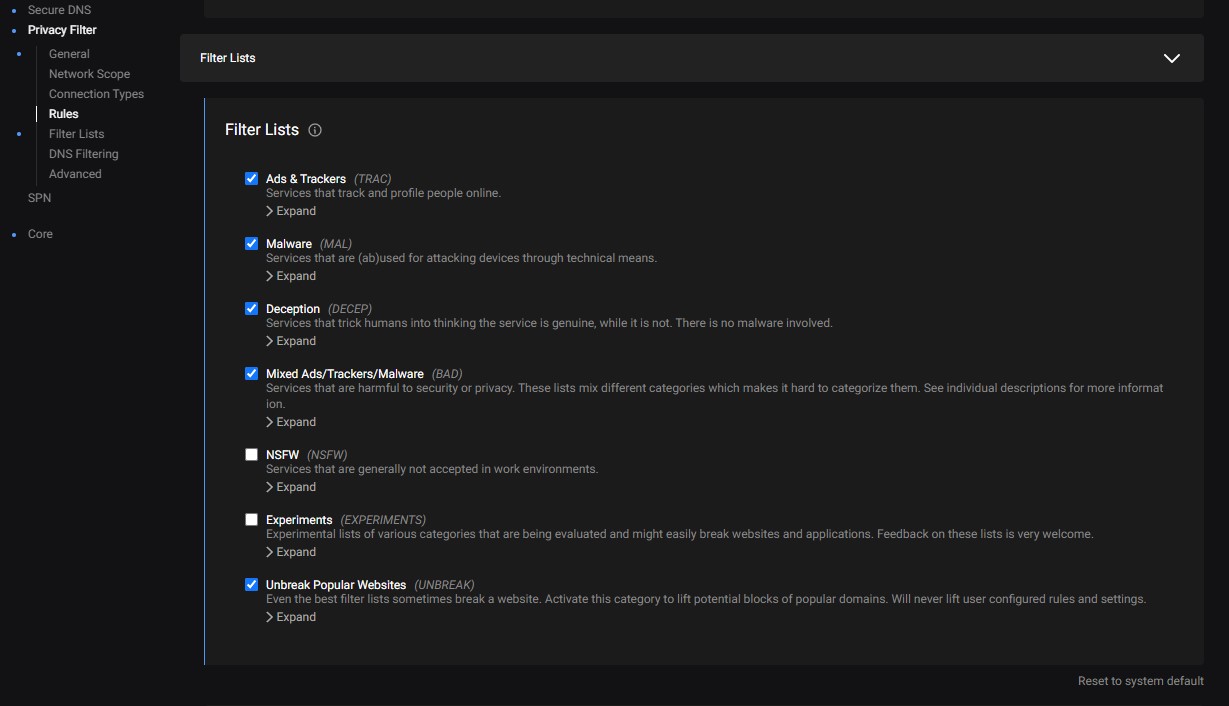The height and width of the screenshot is (706, 1229).
Task: Go to DNS Filtering in sidebar
Action: tap(83, 154)
